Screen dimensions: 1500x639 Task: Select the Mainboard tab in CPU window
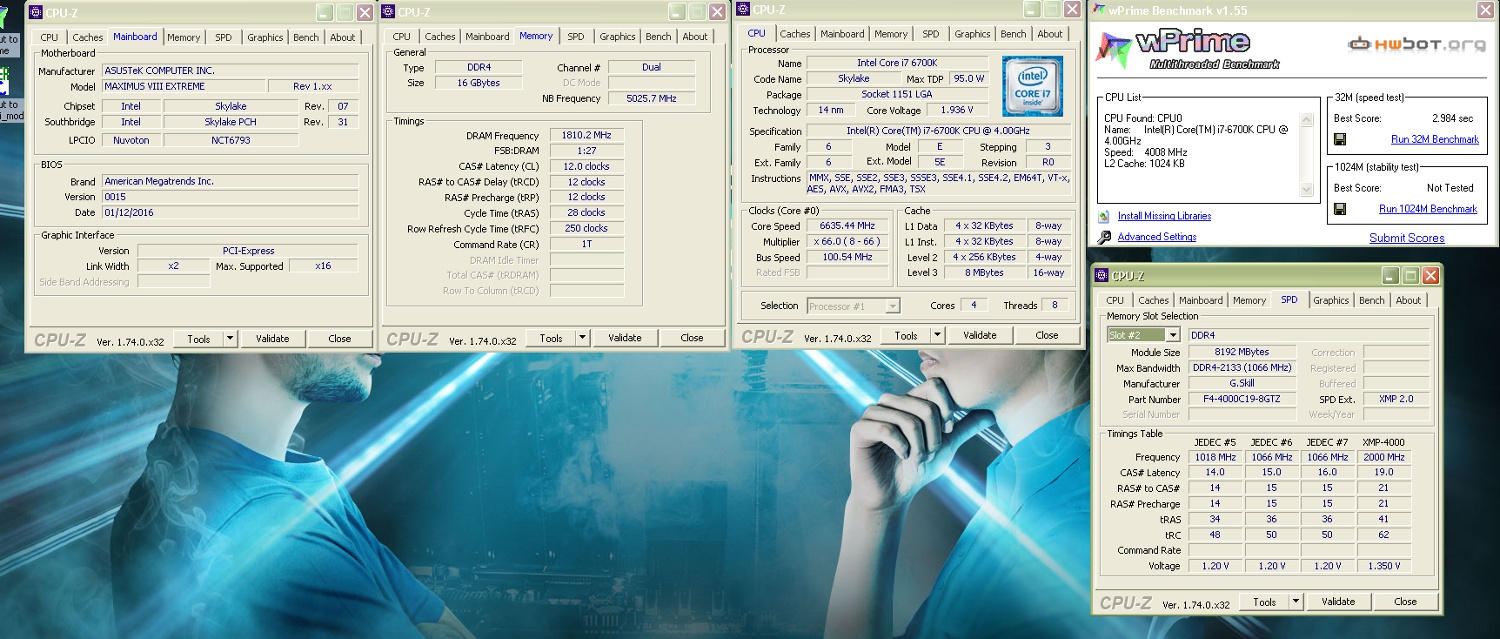(842, 34)
